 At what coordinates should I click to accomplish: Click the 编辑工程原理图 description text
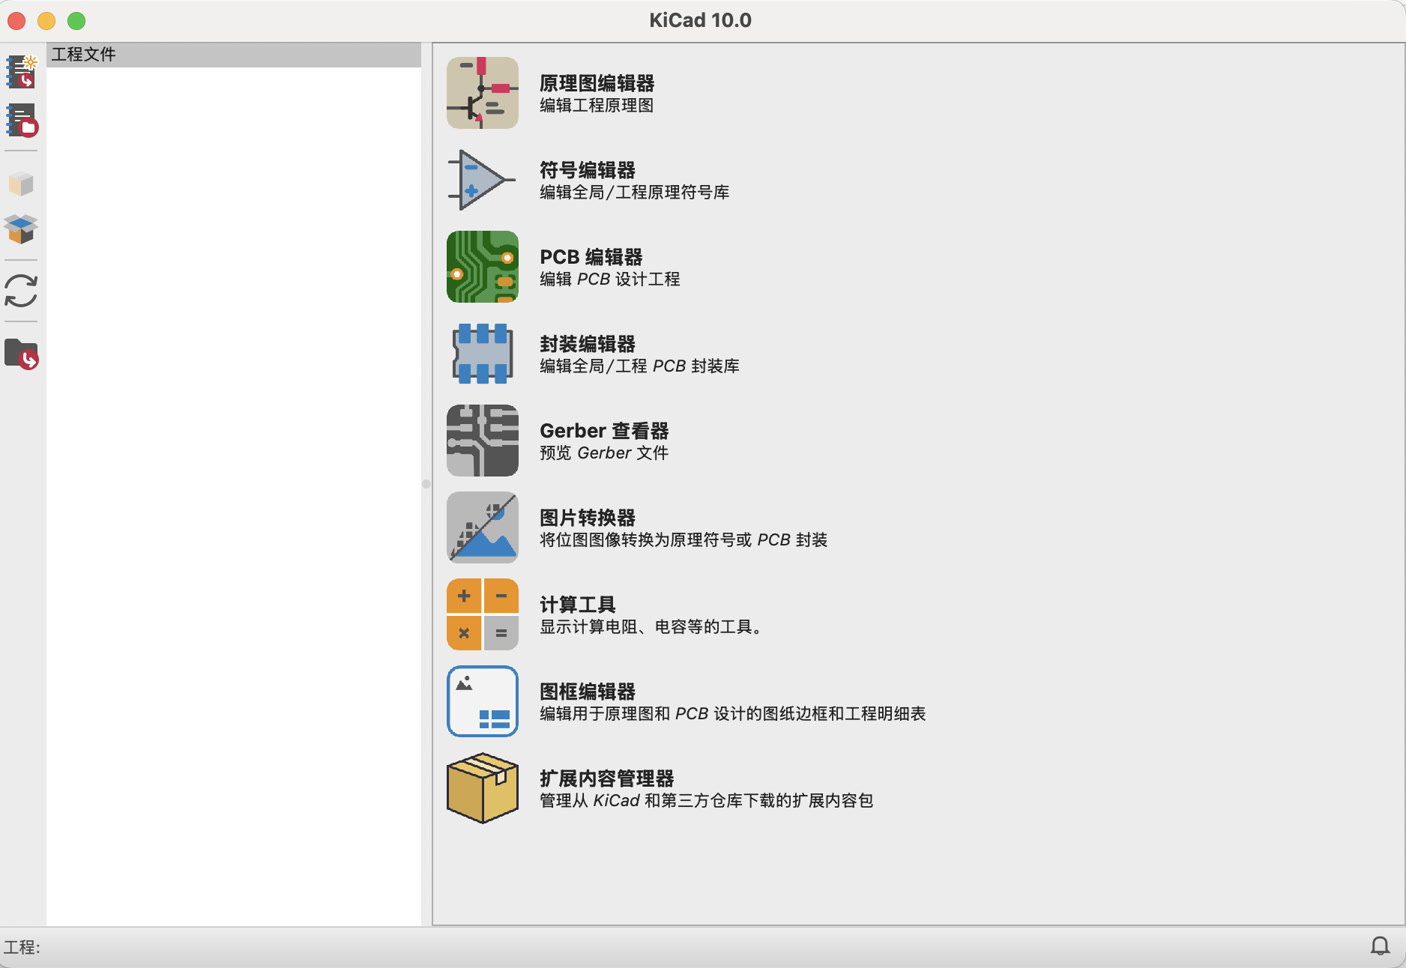pyautogui.click(x=597, y=106)
